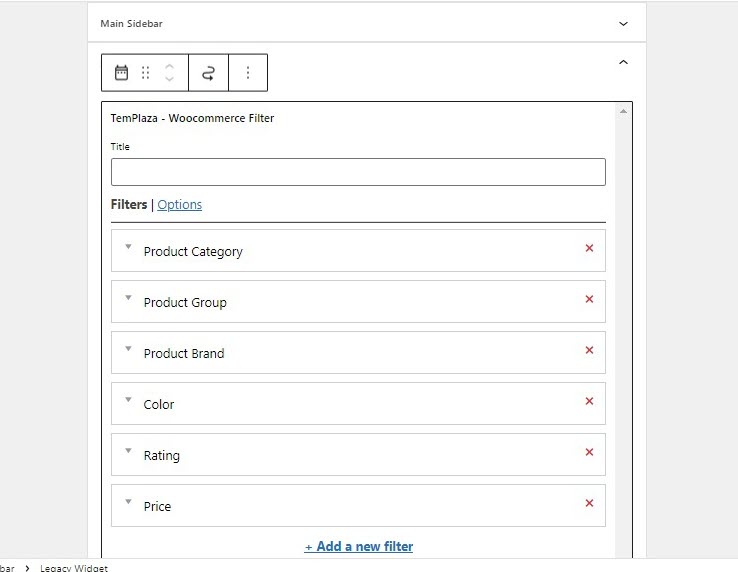Expand the Product Category filter triangle
The height and width of the screenshot is (572, 738).
point(128,247)
